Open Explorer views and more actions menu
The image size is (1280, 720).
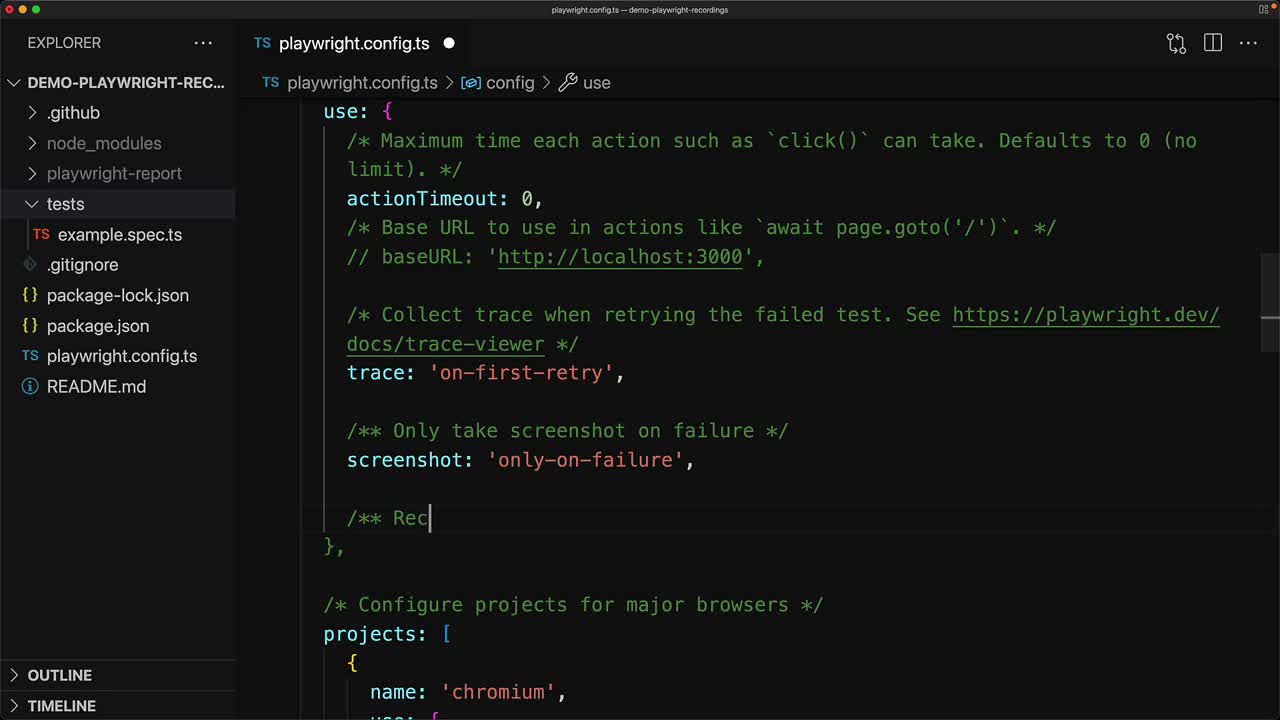[x=203, y=43]
